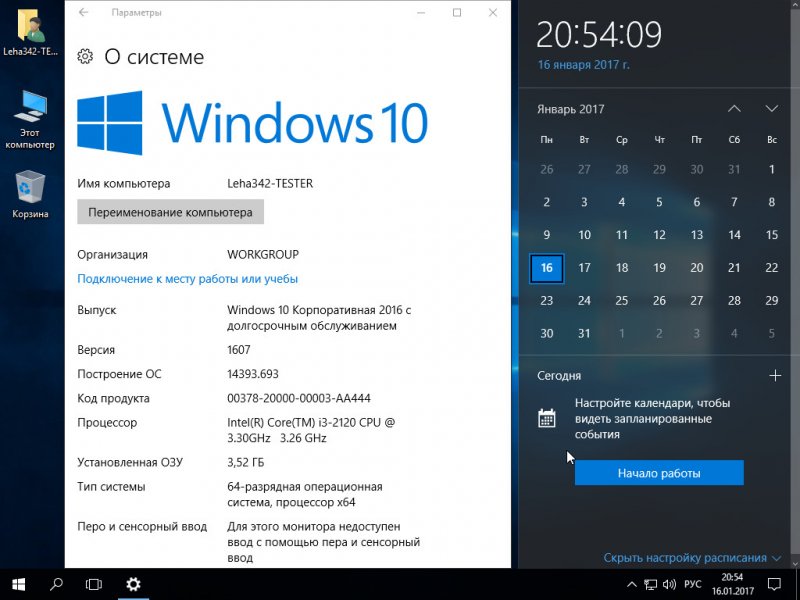This screenshot has height=600, width=800.
Task: Go back using the Settings back arrow
Action: (83, 13)
